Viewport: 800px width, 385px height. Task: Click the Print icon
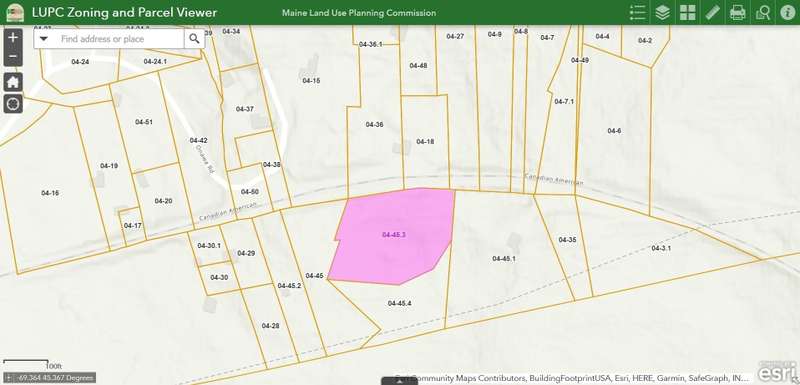point(737,12)
